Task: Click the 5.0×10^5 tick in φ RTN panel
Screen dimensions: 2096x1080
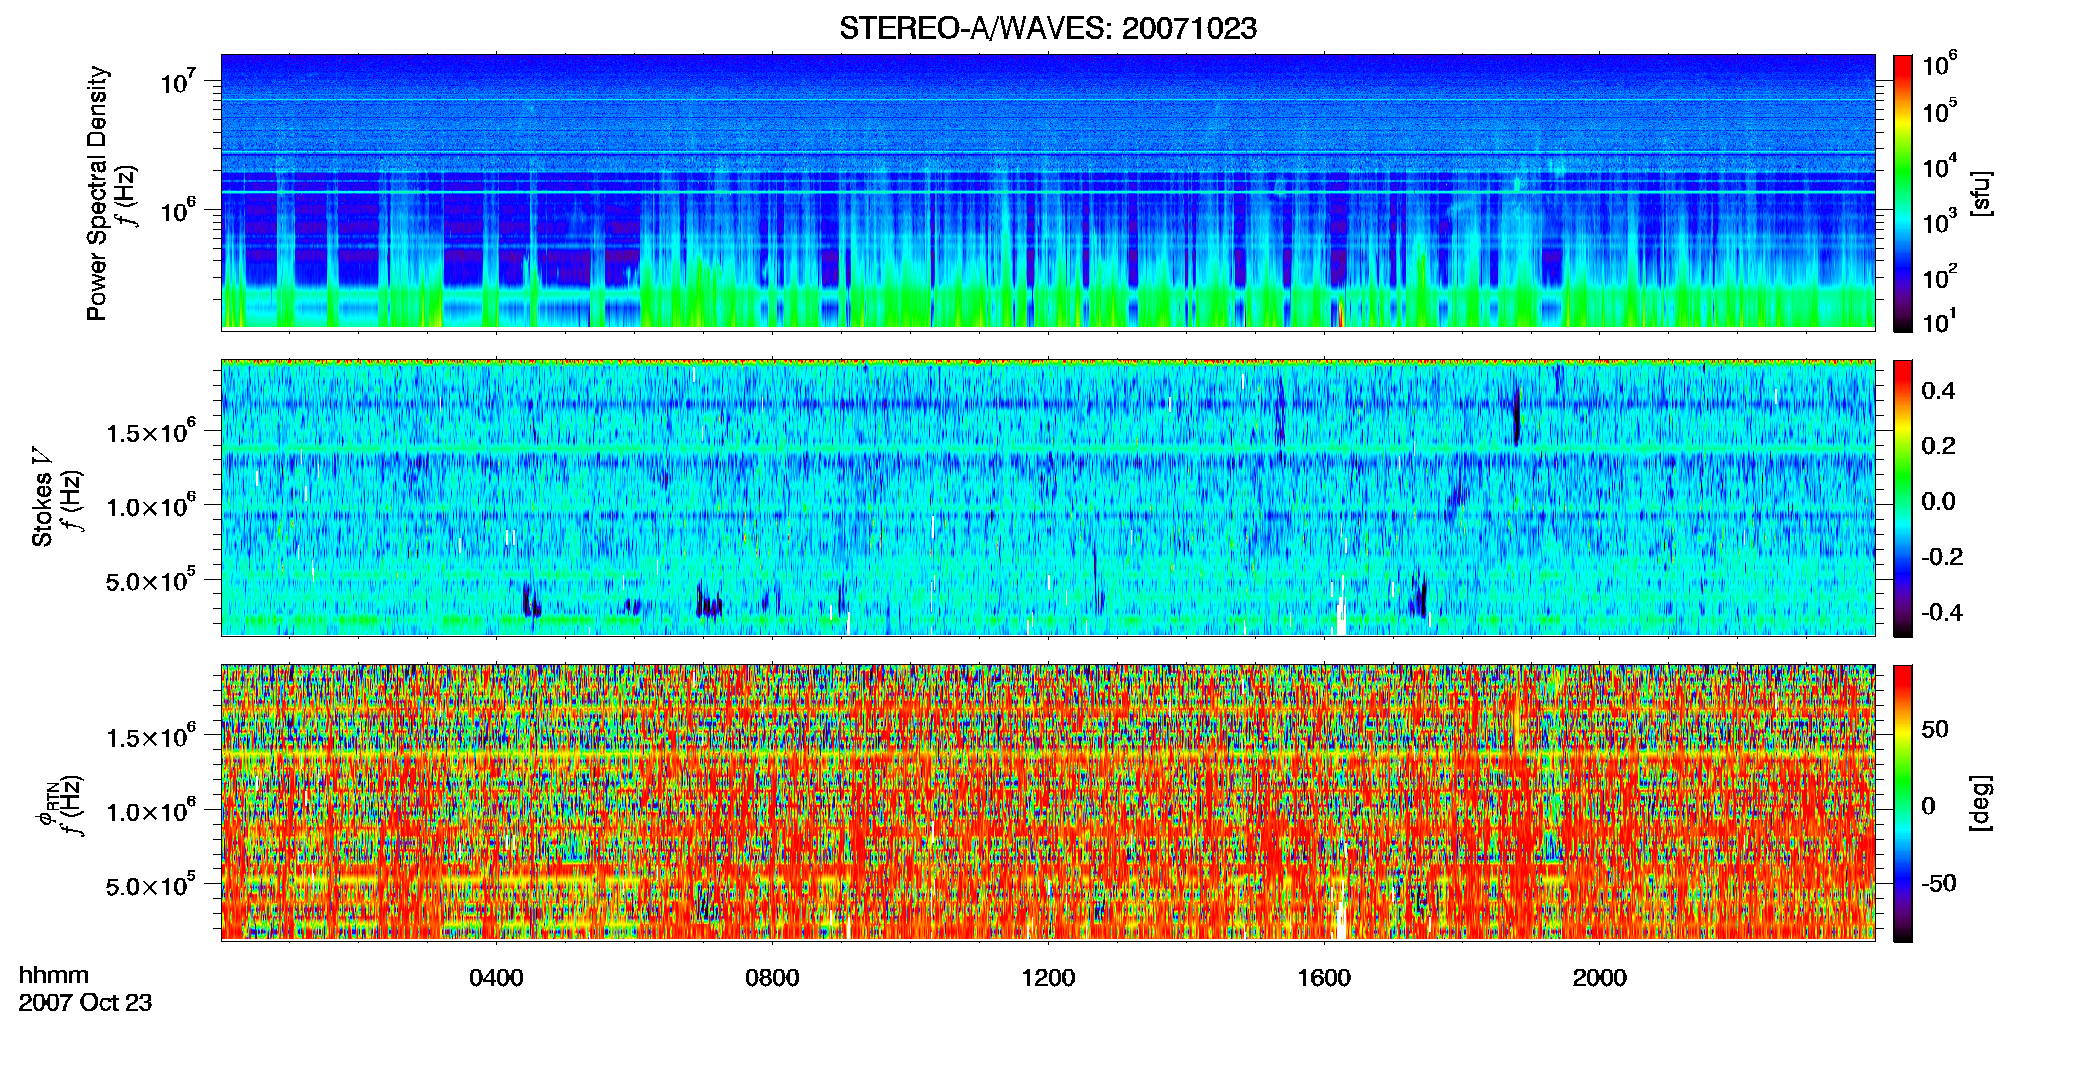Action: point(150,886)
